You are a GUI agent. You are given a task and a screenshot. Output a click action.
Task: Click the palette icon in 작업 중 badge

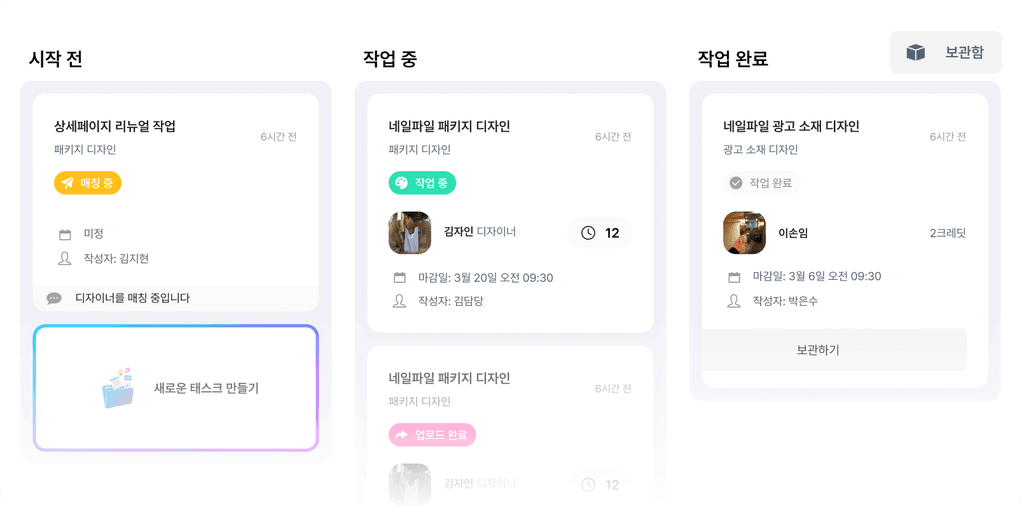(x=402, y=184)
